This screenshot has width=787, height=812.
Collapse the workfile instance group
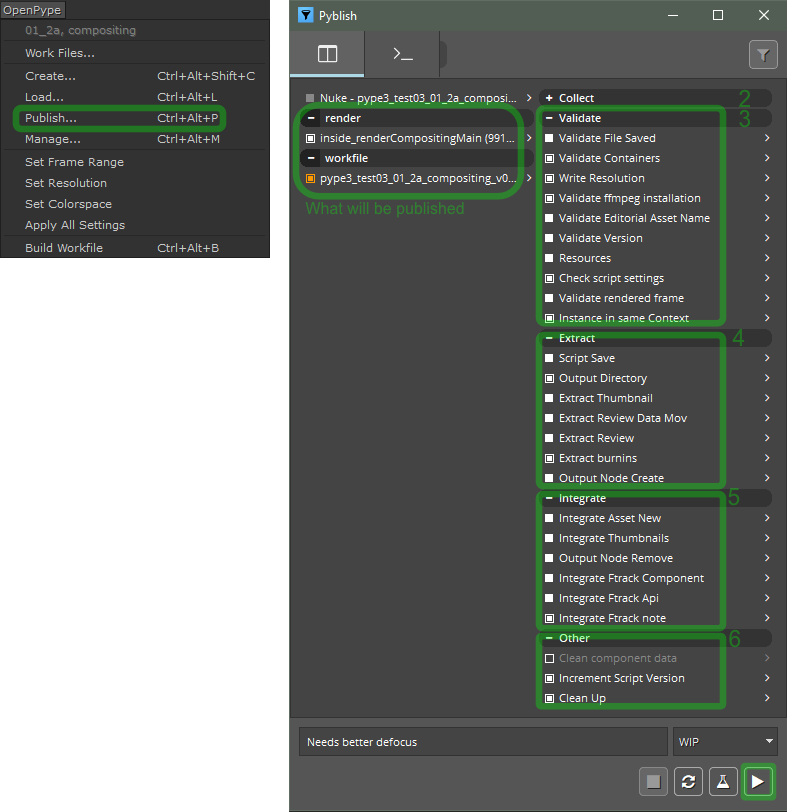pyautogui.click(x=311, y=158)
